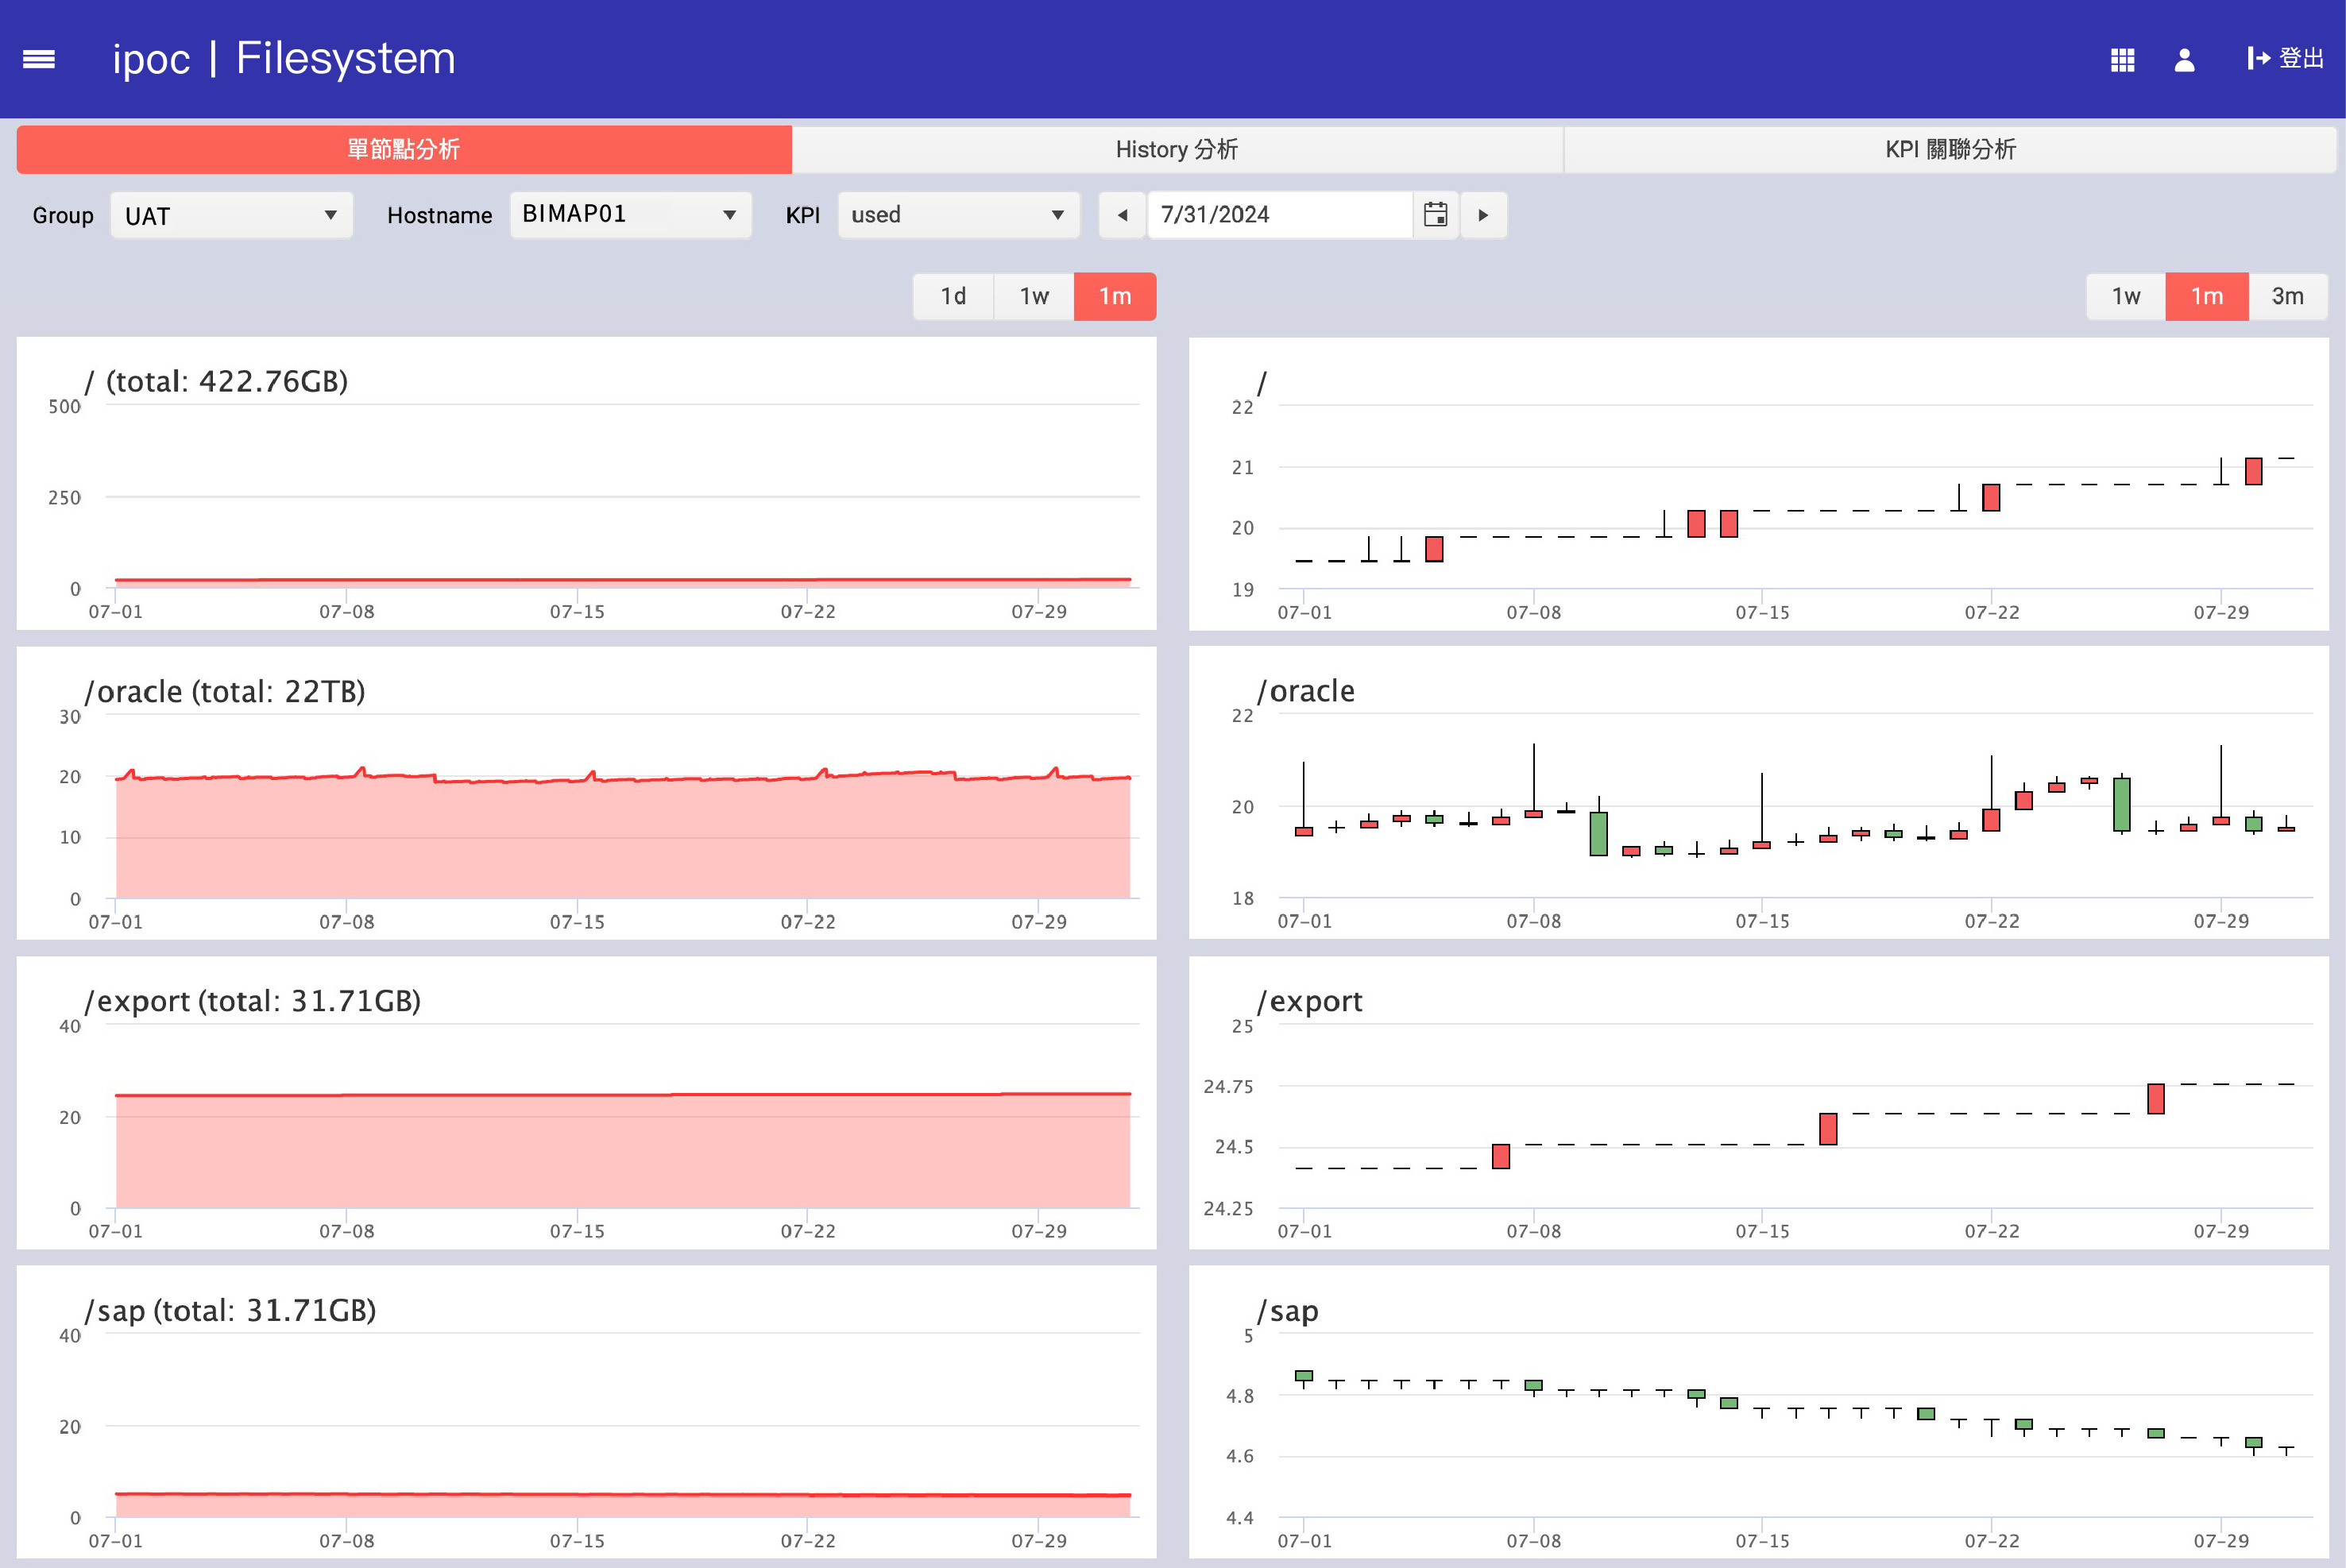Switch to History 分析 tab
Image resolution: width=2346 pixels, height=1568 pixels.
tap(1177, 149)
